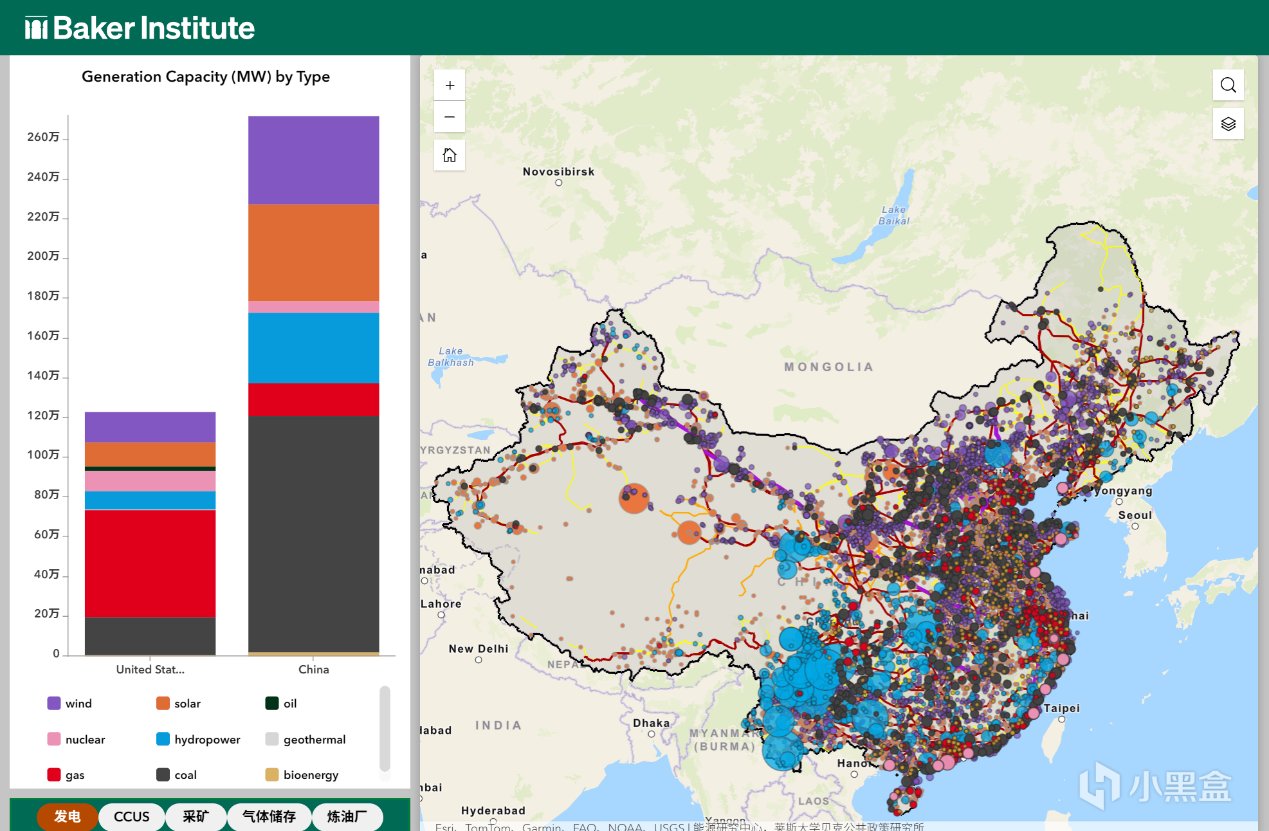
Task: Click the Baker Institute logo
Action: point(140,28)
